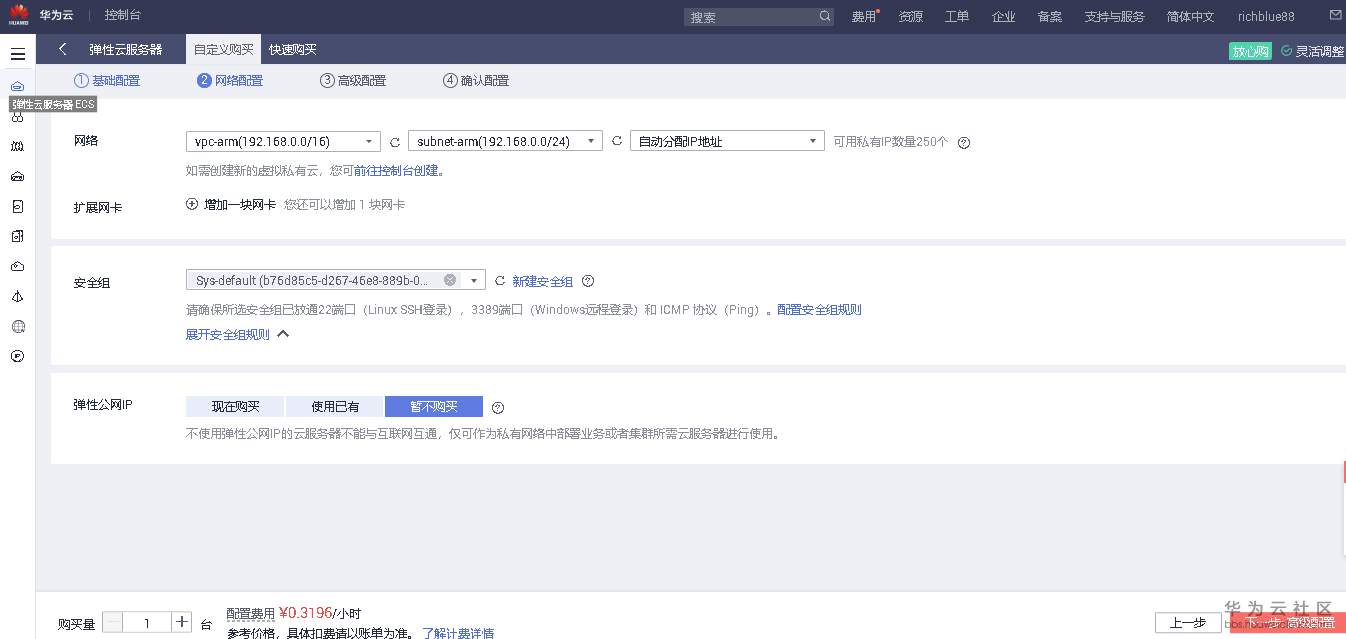Open 企业 menu in top bar
Viewport: 1346px width, 639px height.
(1003, 17)
